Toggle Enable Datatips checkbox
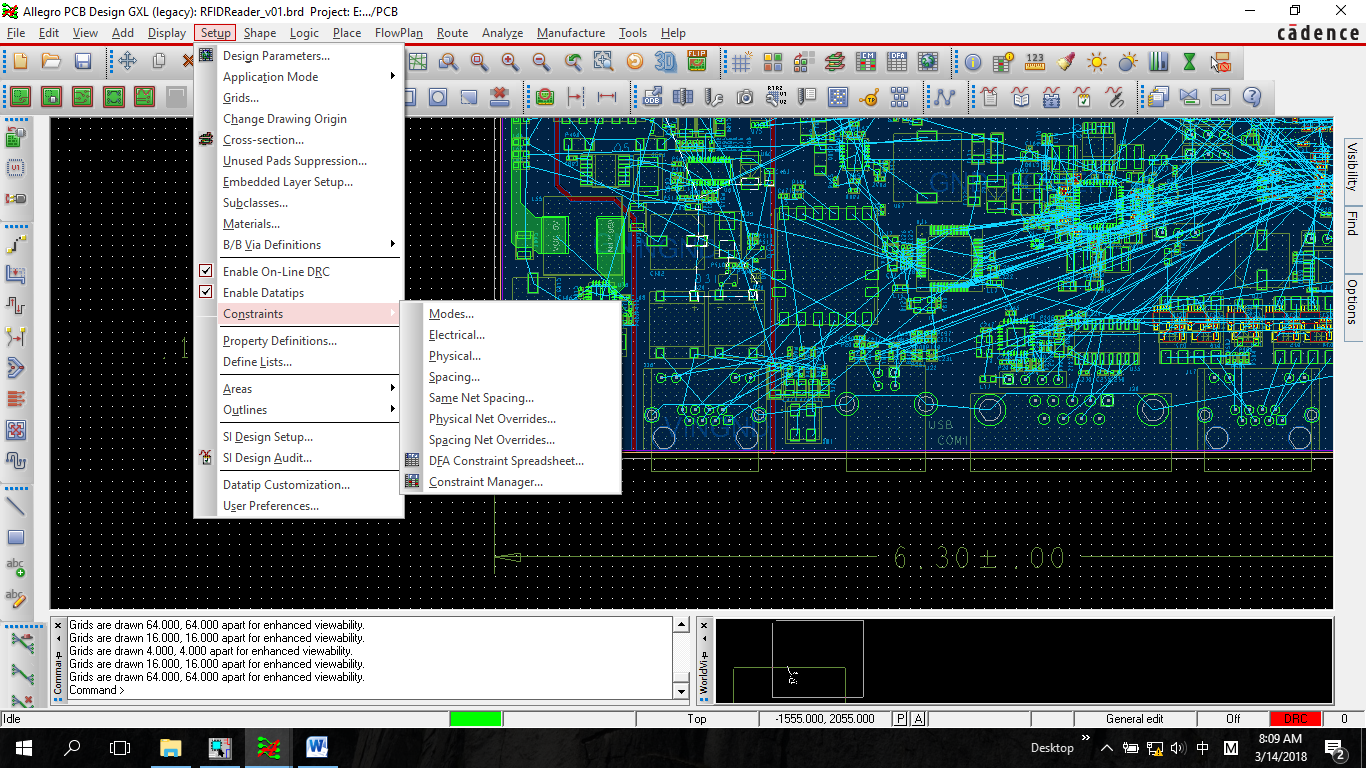The height and width of the screenshot is (768, 1366). pos(206,292)
